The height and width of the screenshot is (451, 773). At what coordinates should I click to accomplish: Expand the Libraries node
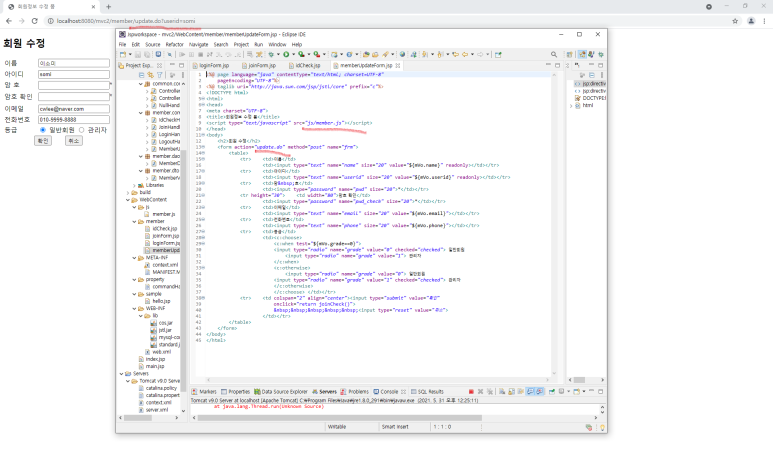pyautogui.click(x=134, y=185)
